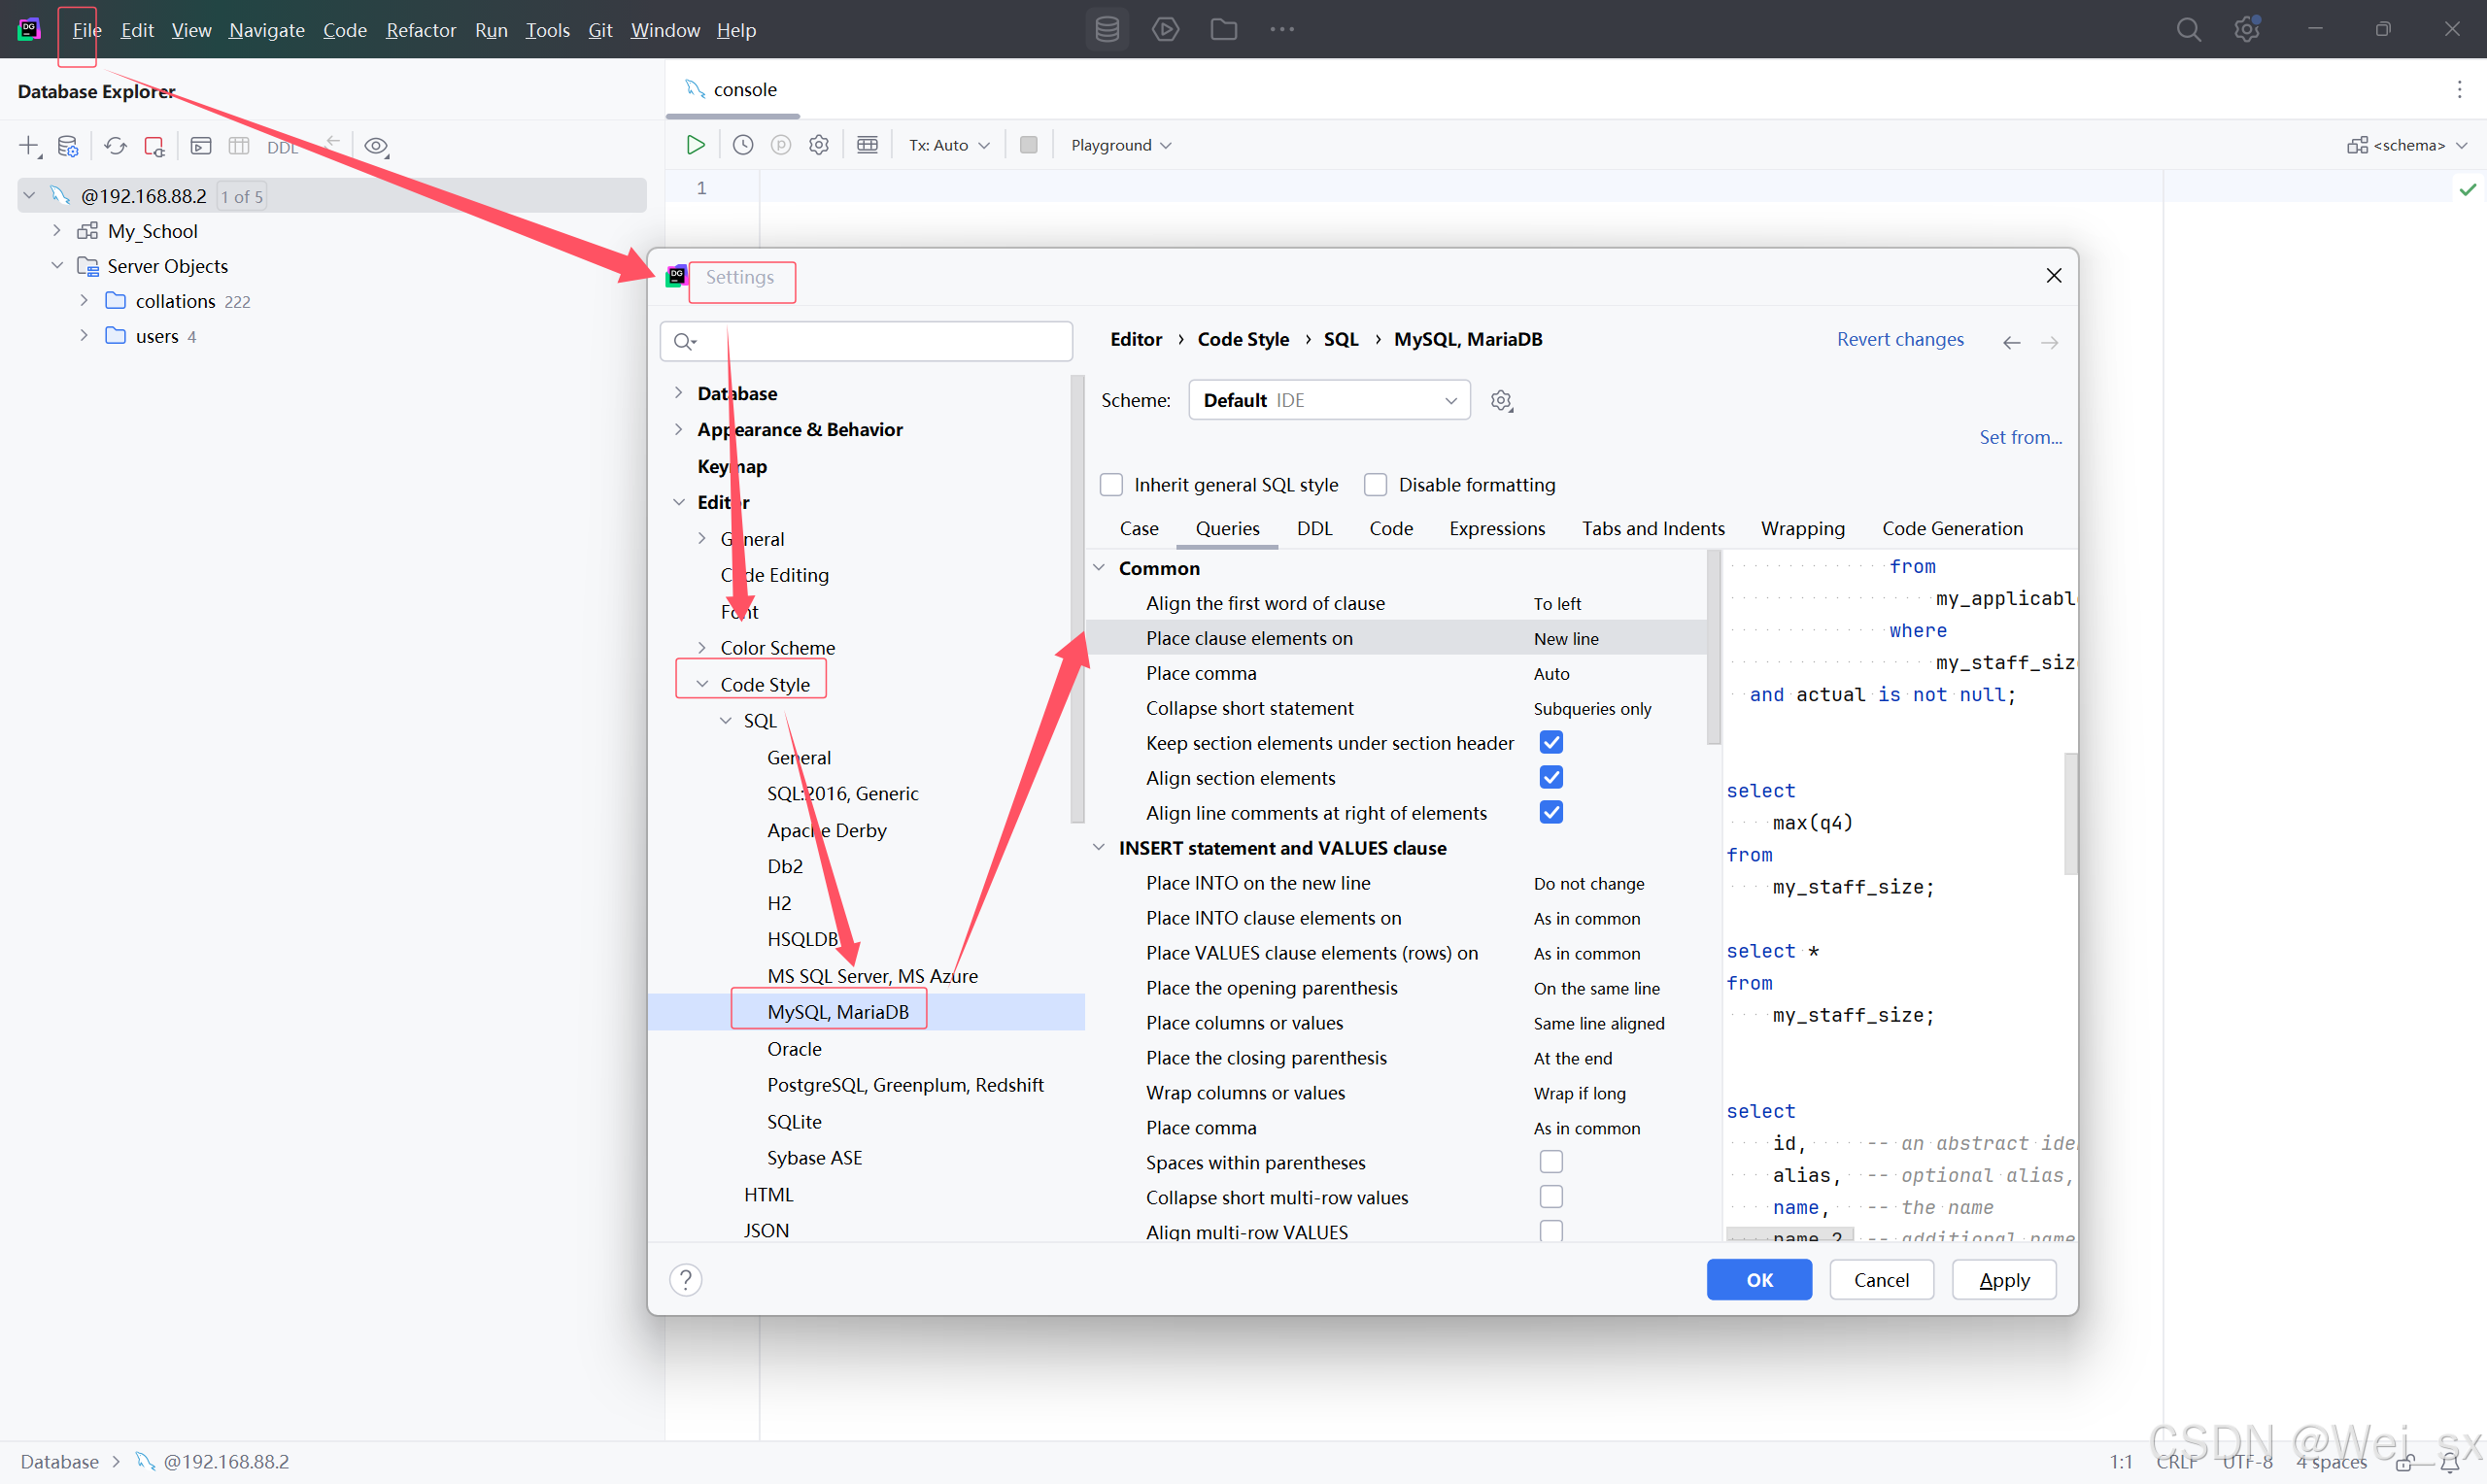Open Search Everywhere magnifier icon

(x=2189, y=29)
